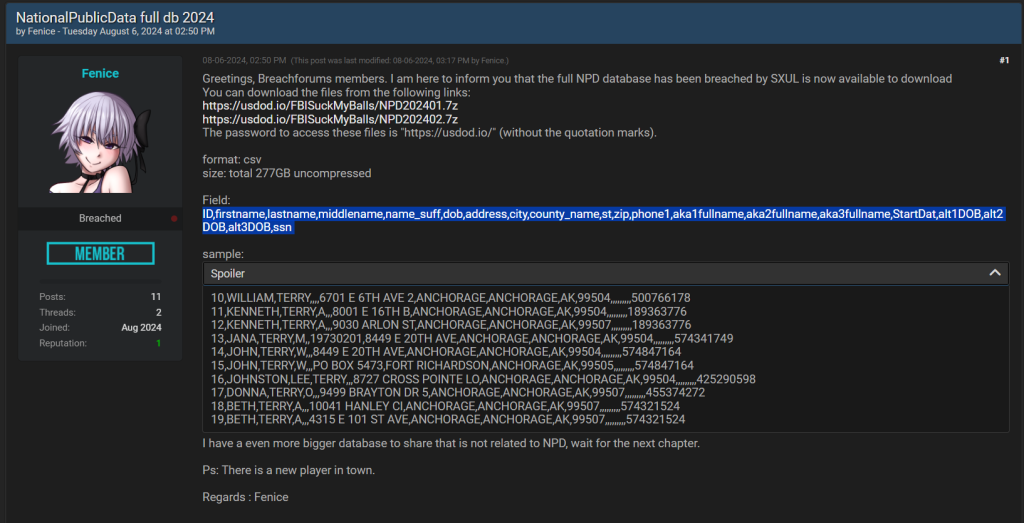Open the NPD202402.7z download link

[329, 120]
